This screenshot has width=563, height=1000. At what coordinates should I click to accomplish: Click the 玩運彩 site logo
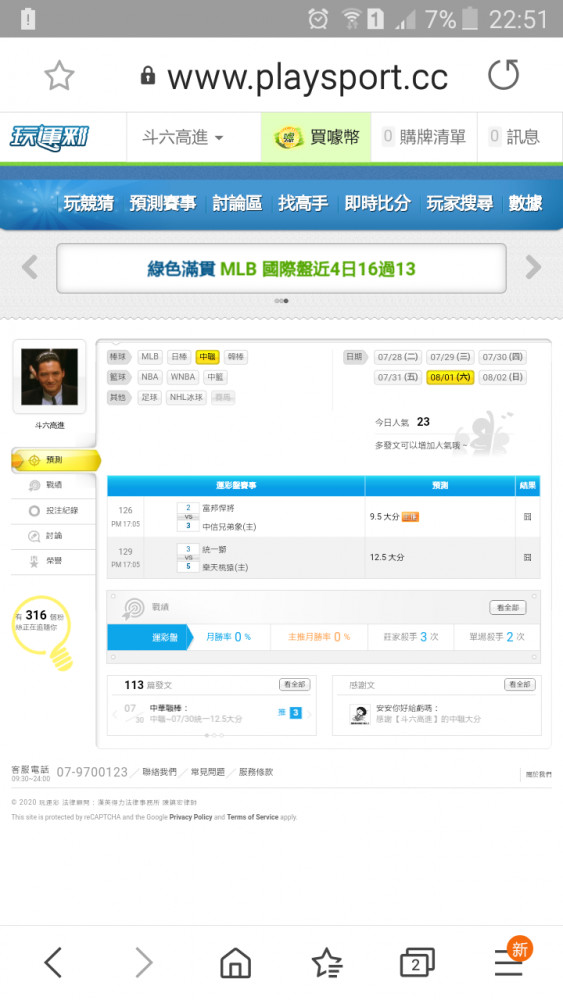point(49,137)
